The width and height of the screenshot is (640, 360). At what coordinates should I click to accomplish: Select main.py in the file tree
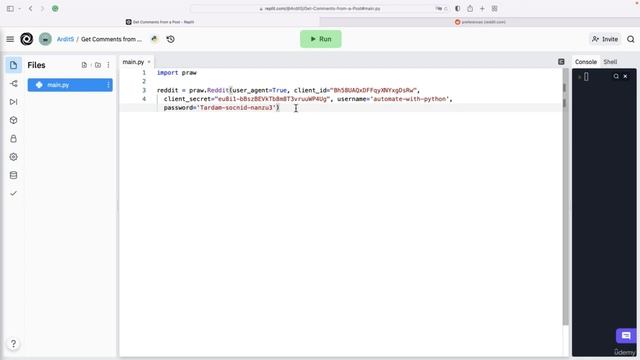[70, 85]
